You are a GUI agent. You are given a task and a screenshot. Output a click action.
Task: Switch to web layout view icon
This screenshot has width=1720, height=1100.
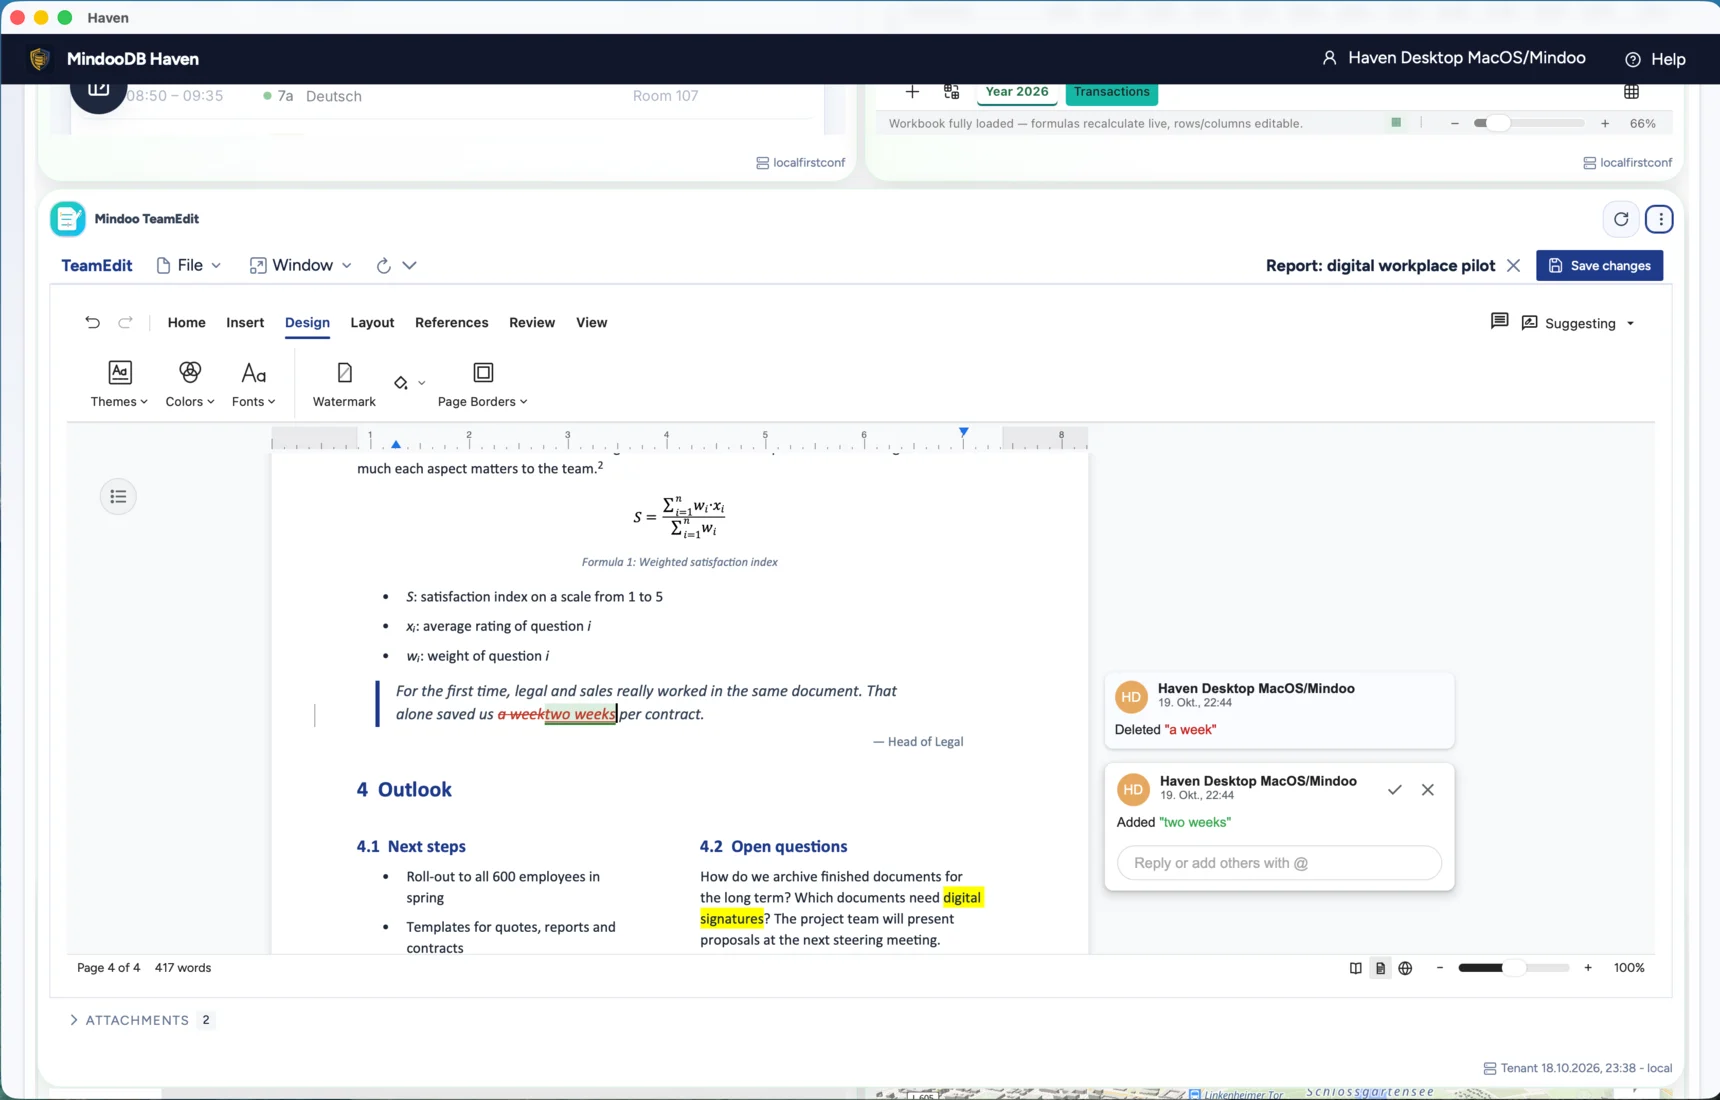[1405, 968]
